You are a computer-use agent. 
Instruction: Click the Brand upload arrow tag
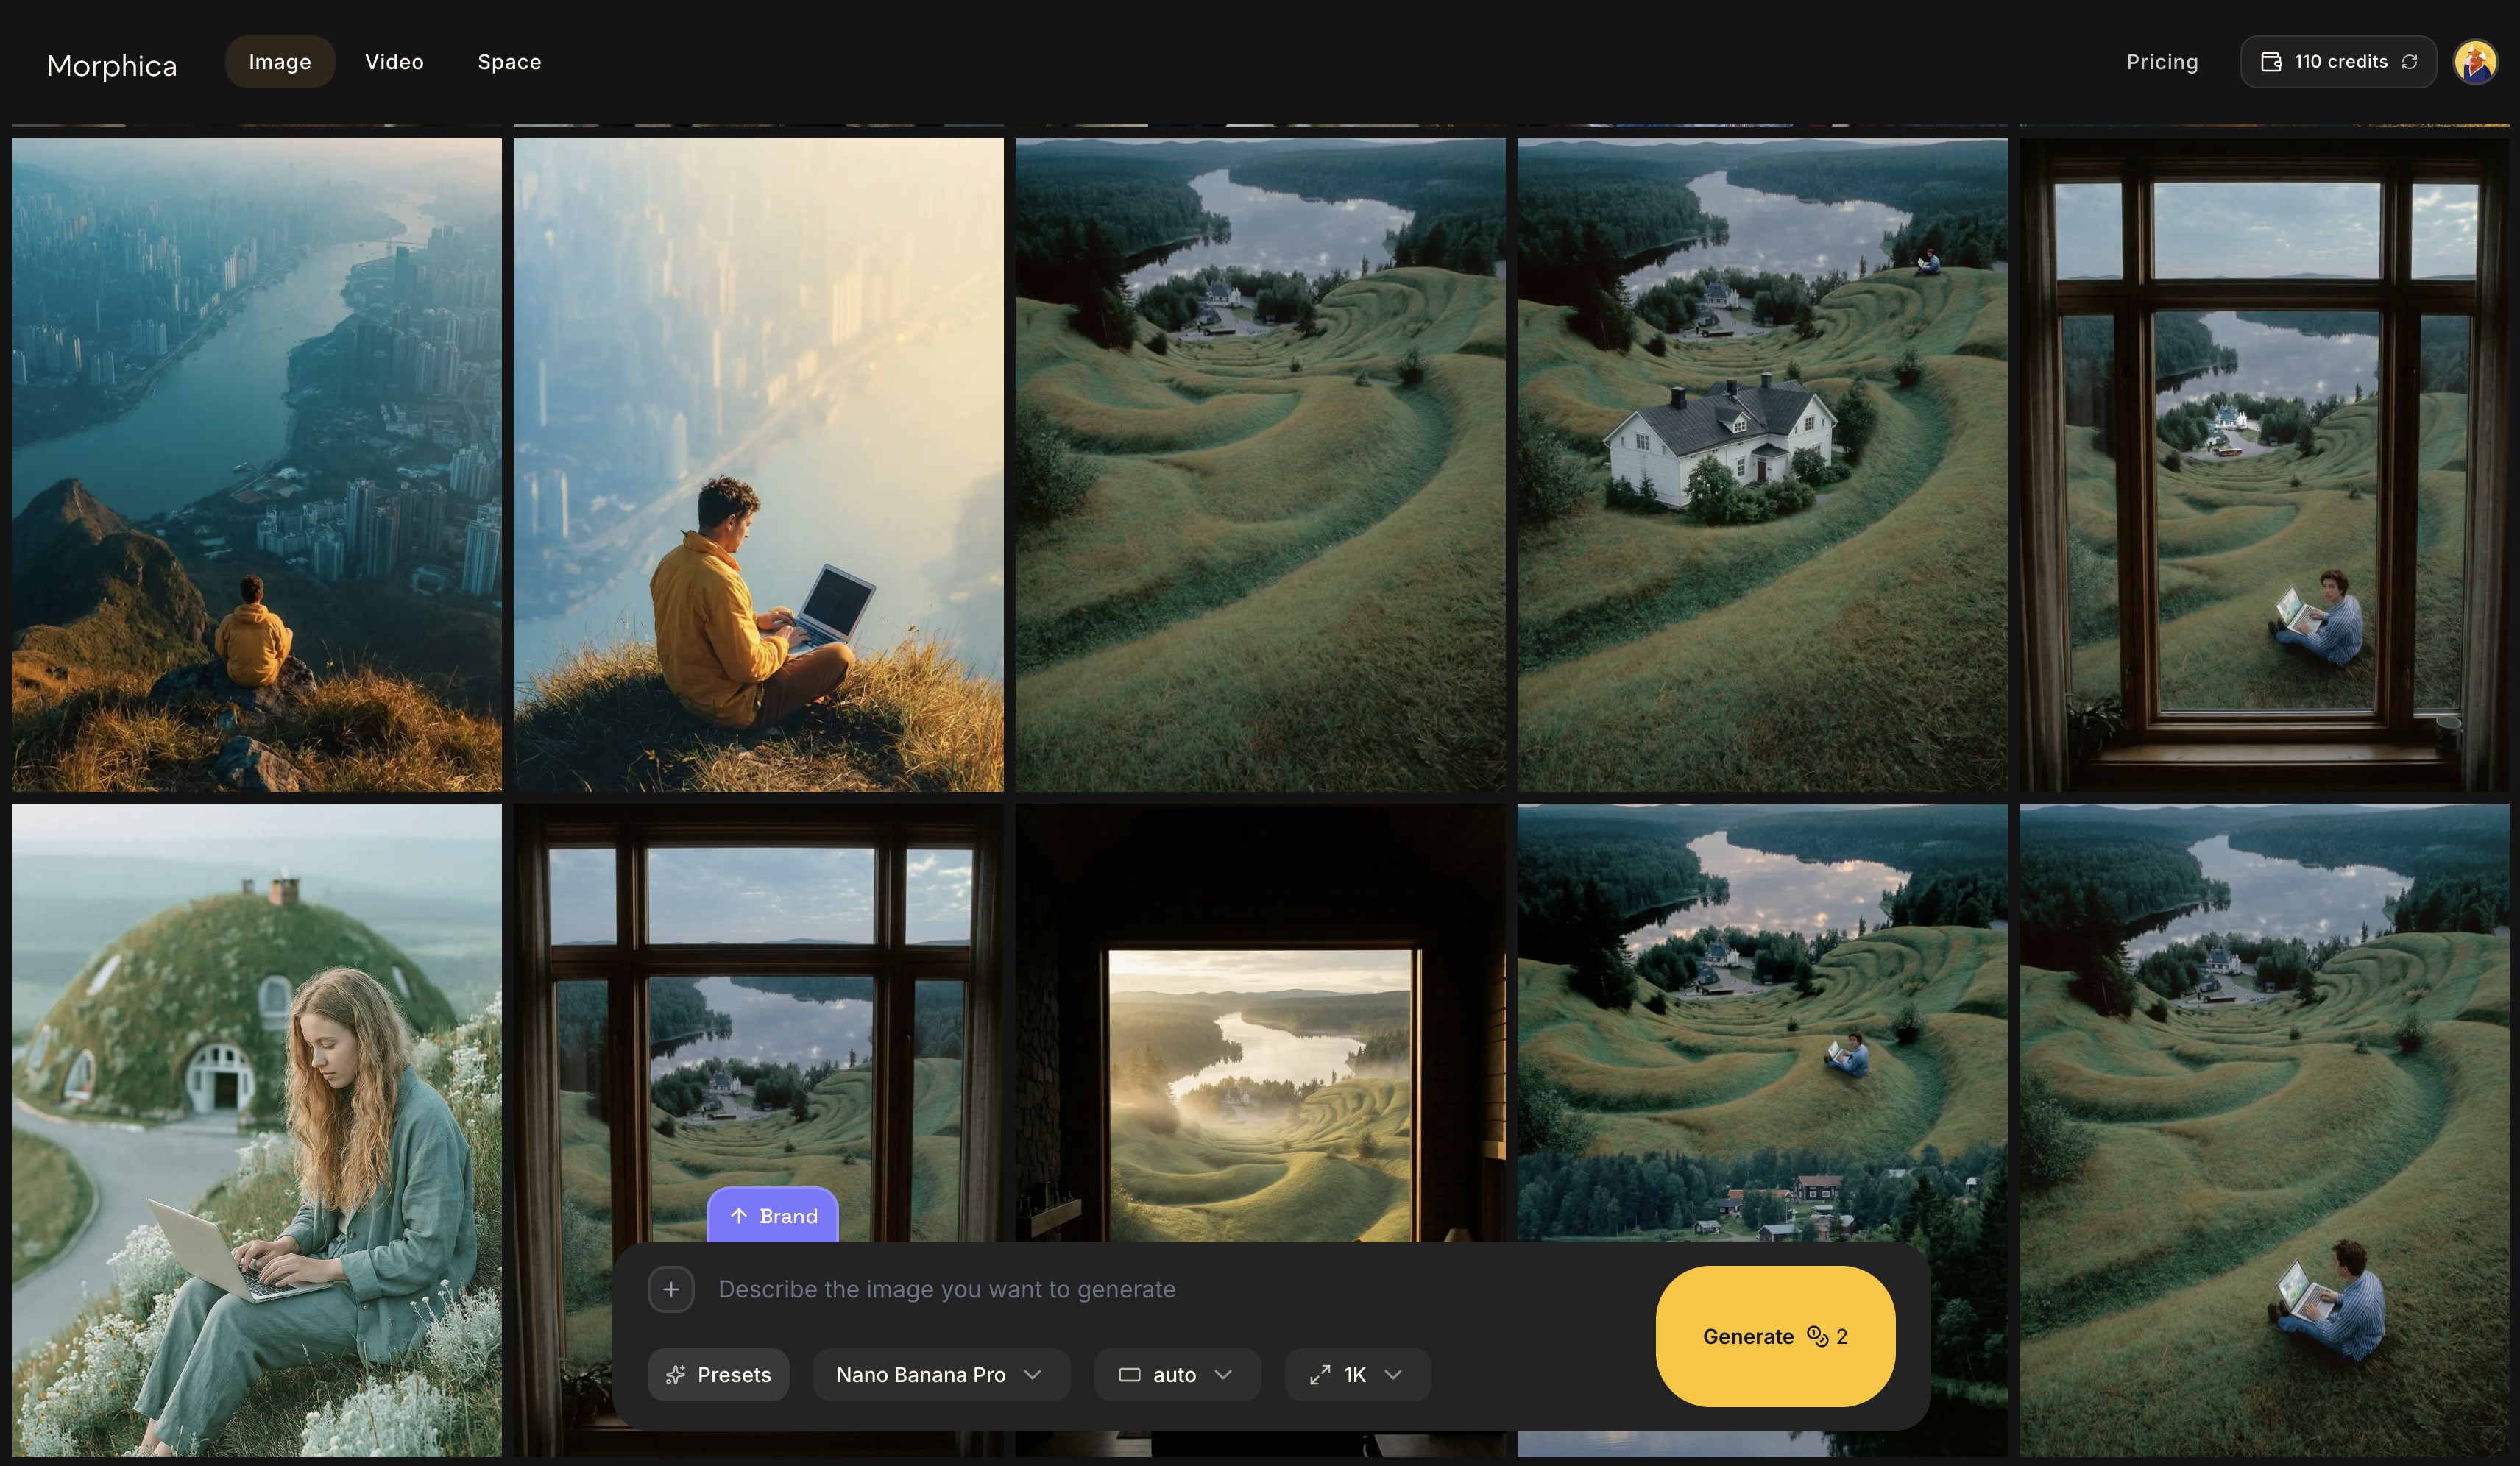tap(772, 1216)
